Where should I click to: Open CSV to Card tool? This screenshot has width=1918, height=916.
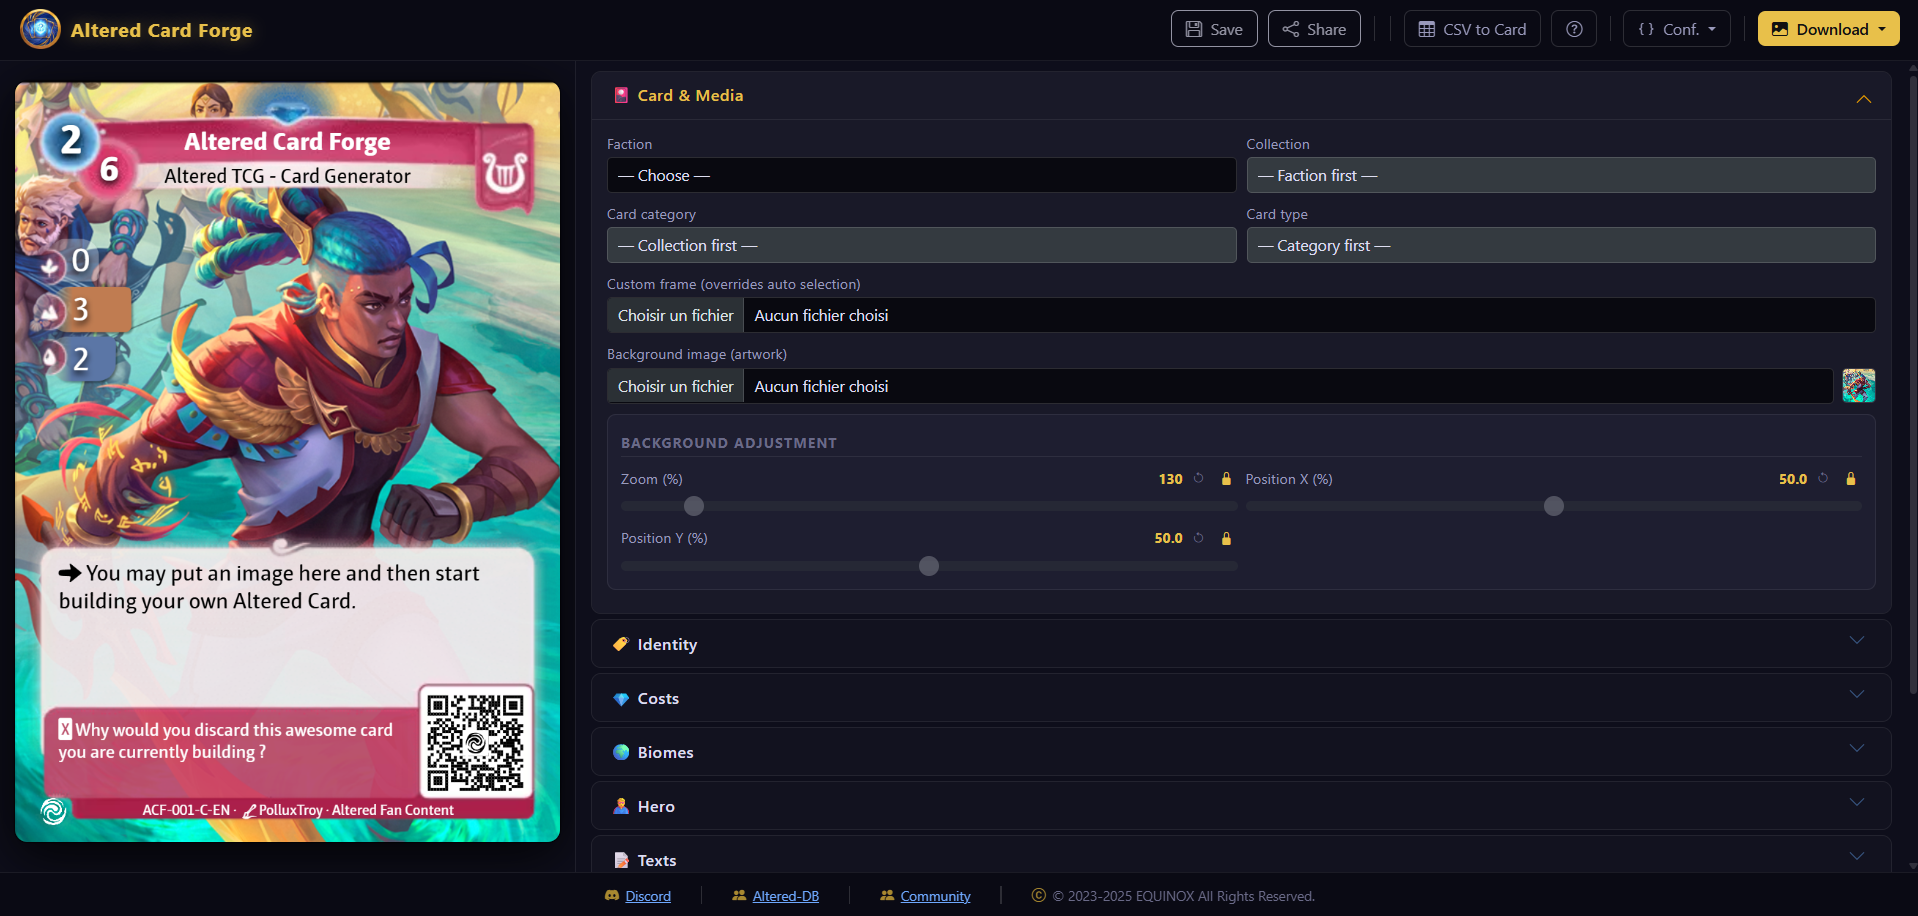click(1472, 29)
